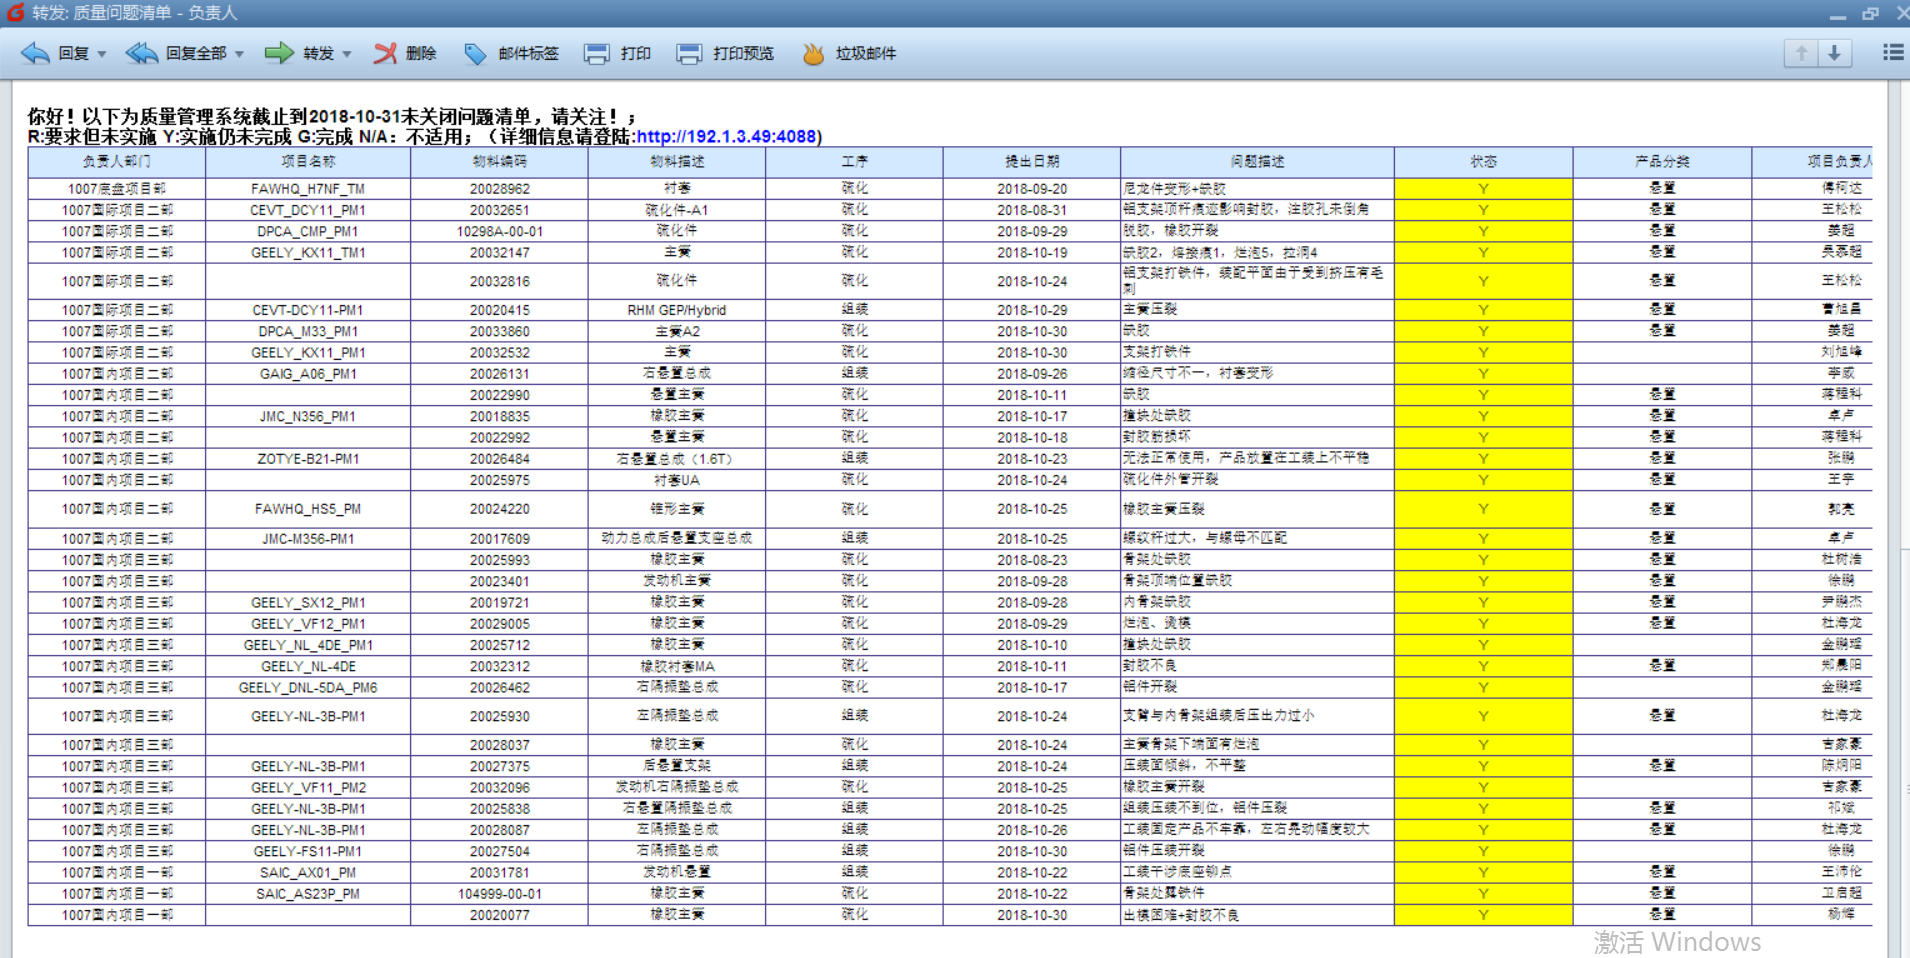Viewport: 1910px width, 958px height.
Task: Click the 打印预览 label
Action: (744, 54)
